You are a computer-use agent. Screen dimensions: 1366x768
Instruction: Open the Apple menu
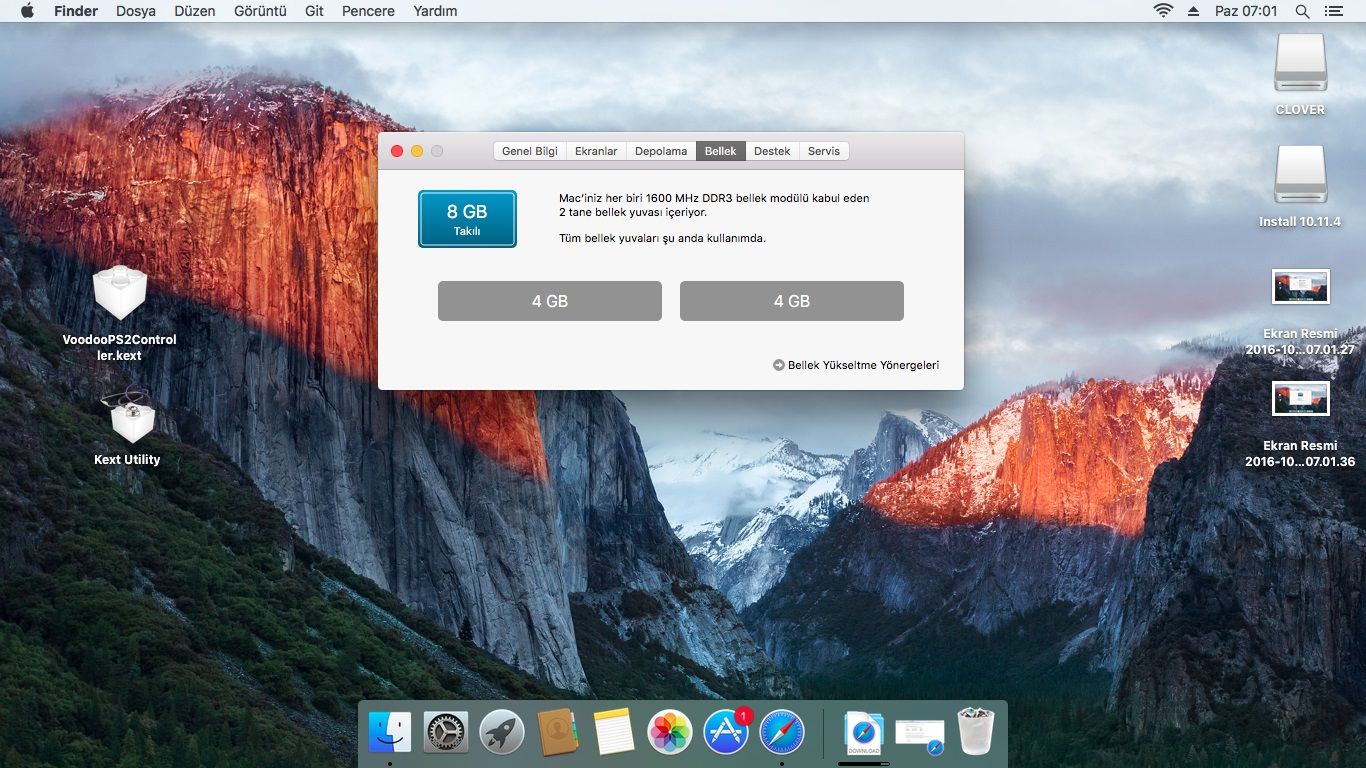(x=27, y=11)
